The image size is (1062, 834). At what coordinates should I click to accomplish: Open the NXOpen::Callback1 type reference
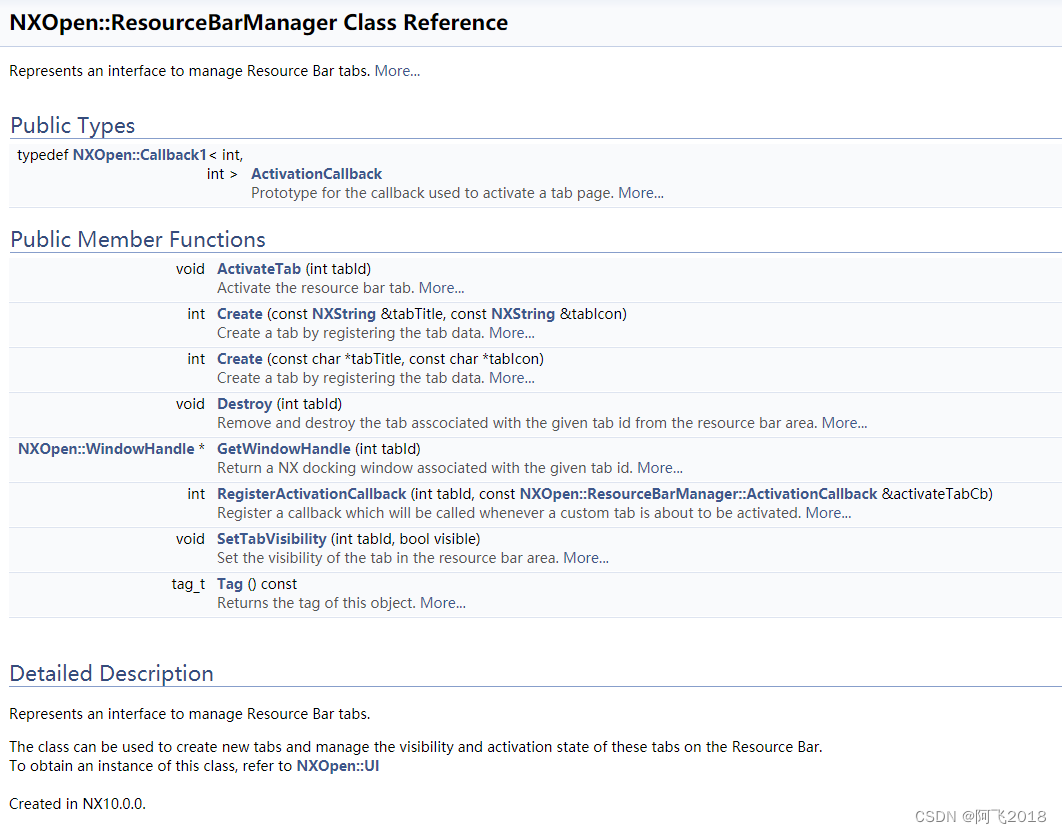click(x=138, y=154)
